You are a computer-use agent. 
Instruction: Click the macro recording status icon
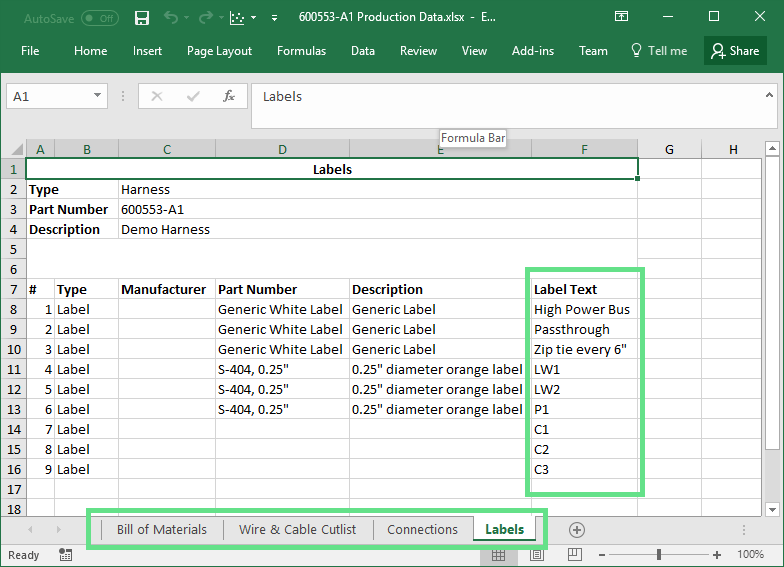(x=66, y=554)
